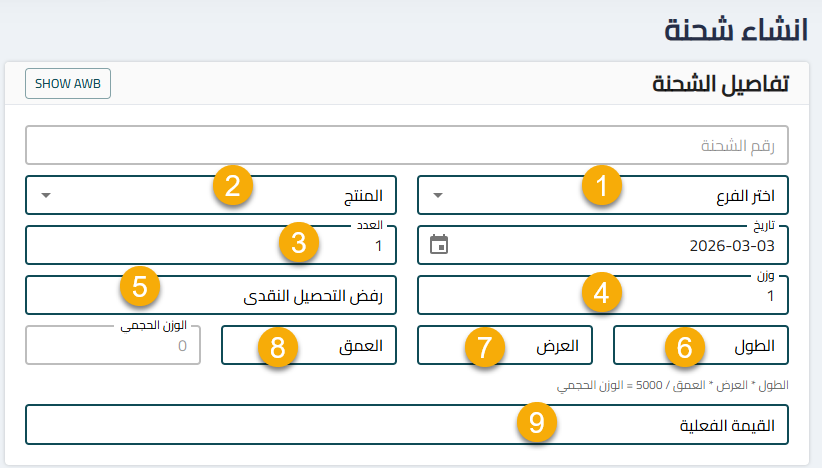Click the orange number 2 badge
This screenshot has height=468, width=822.
[x=233, y=186]
